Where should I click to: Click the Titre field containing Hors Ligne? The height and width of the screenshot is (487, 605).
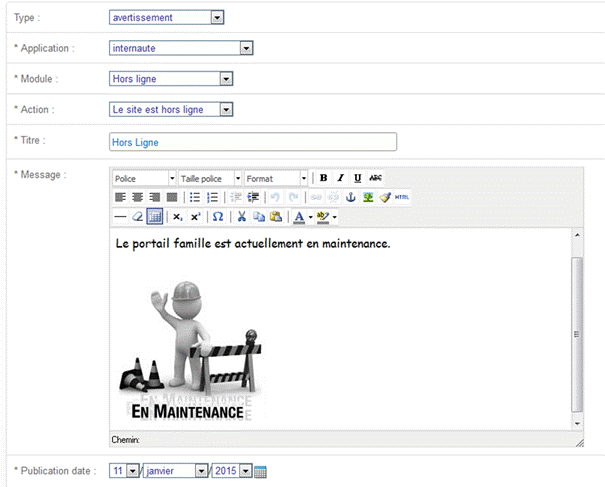pyautogui.click(x=253, y=142)
